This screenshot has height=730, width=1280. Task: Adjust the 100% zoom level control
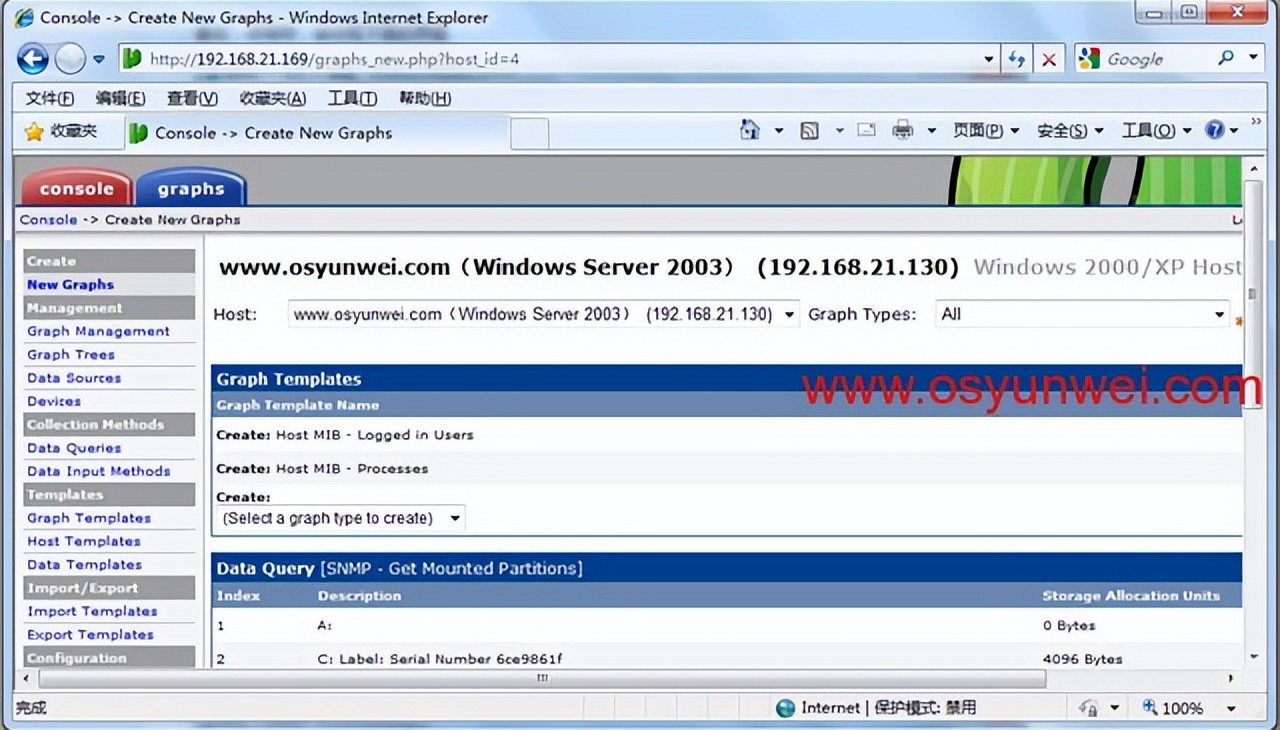(1183, 707)
